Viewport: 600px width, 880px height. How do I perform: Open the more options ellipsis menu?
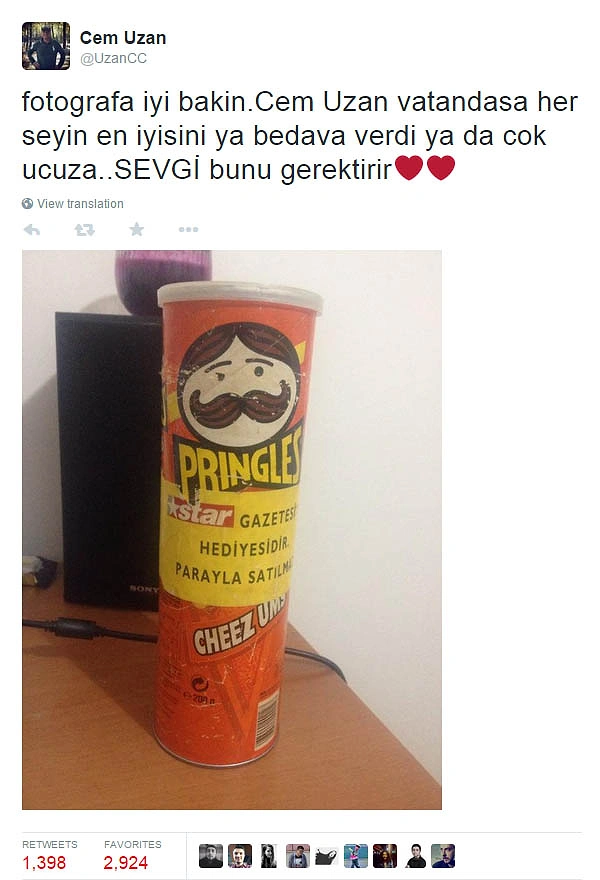(188, 230)
